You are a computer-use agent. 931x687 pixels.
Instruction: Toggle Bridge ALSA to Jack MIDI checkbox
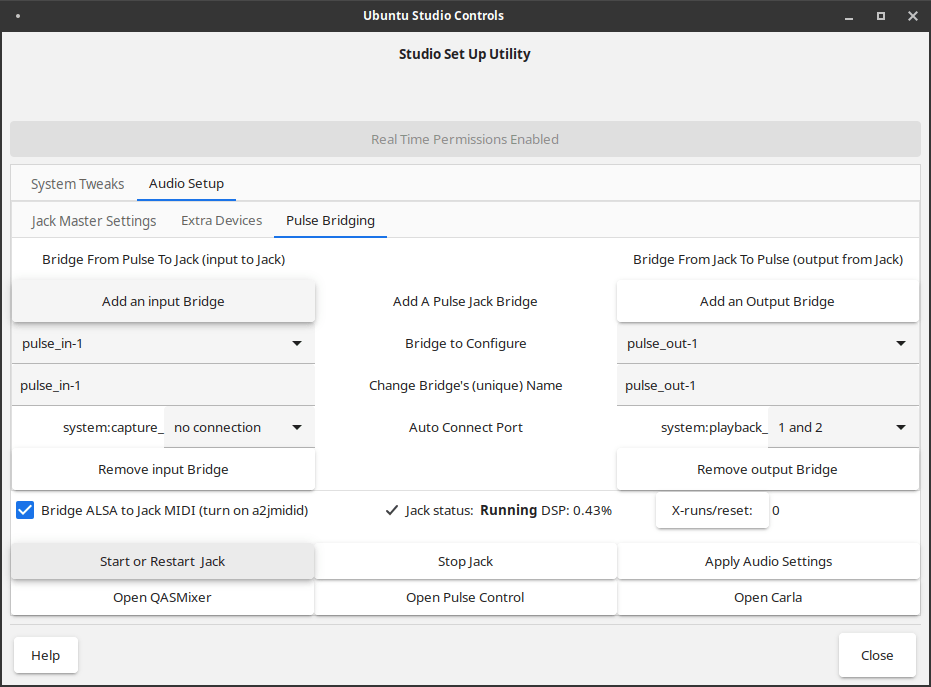click(26, 510)
